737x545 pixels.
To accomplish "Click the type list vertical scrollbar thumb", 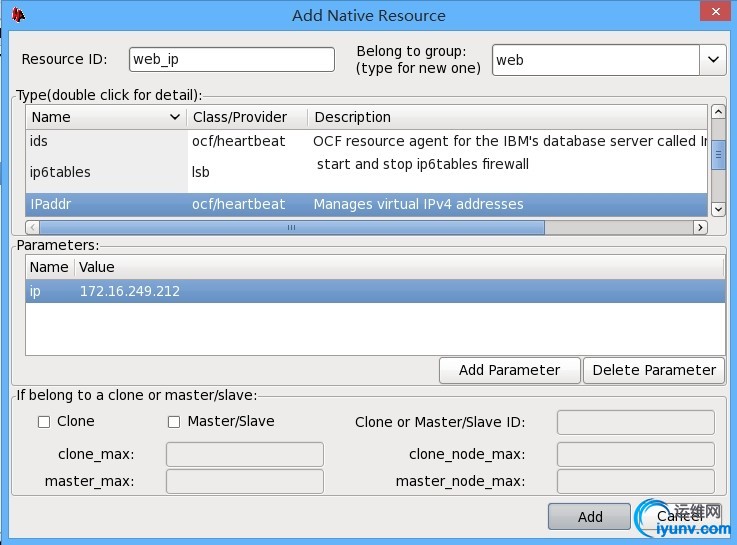I will (x=718, y=155).
